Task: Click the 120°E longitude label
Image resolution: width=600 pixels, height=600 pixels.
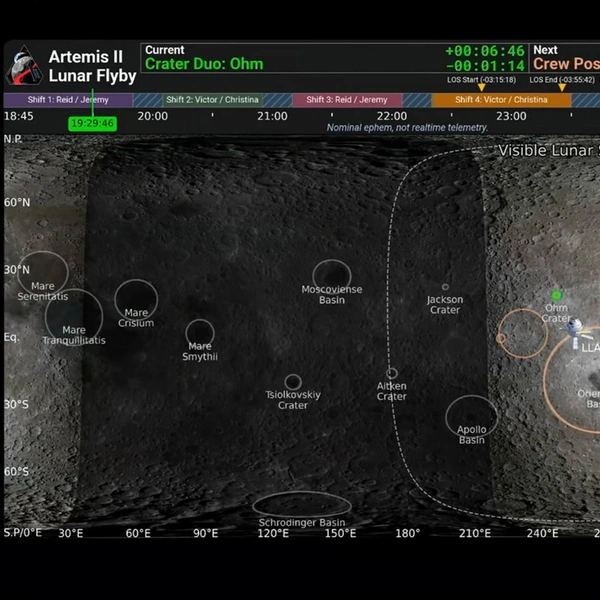Action: click(x=273, y=533)
